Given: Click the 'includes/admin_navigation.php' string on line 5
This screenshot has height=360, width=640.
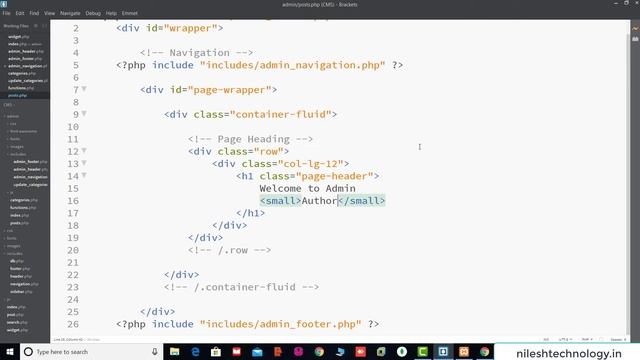Looking at the screenshot, I should tap(292, 65).
